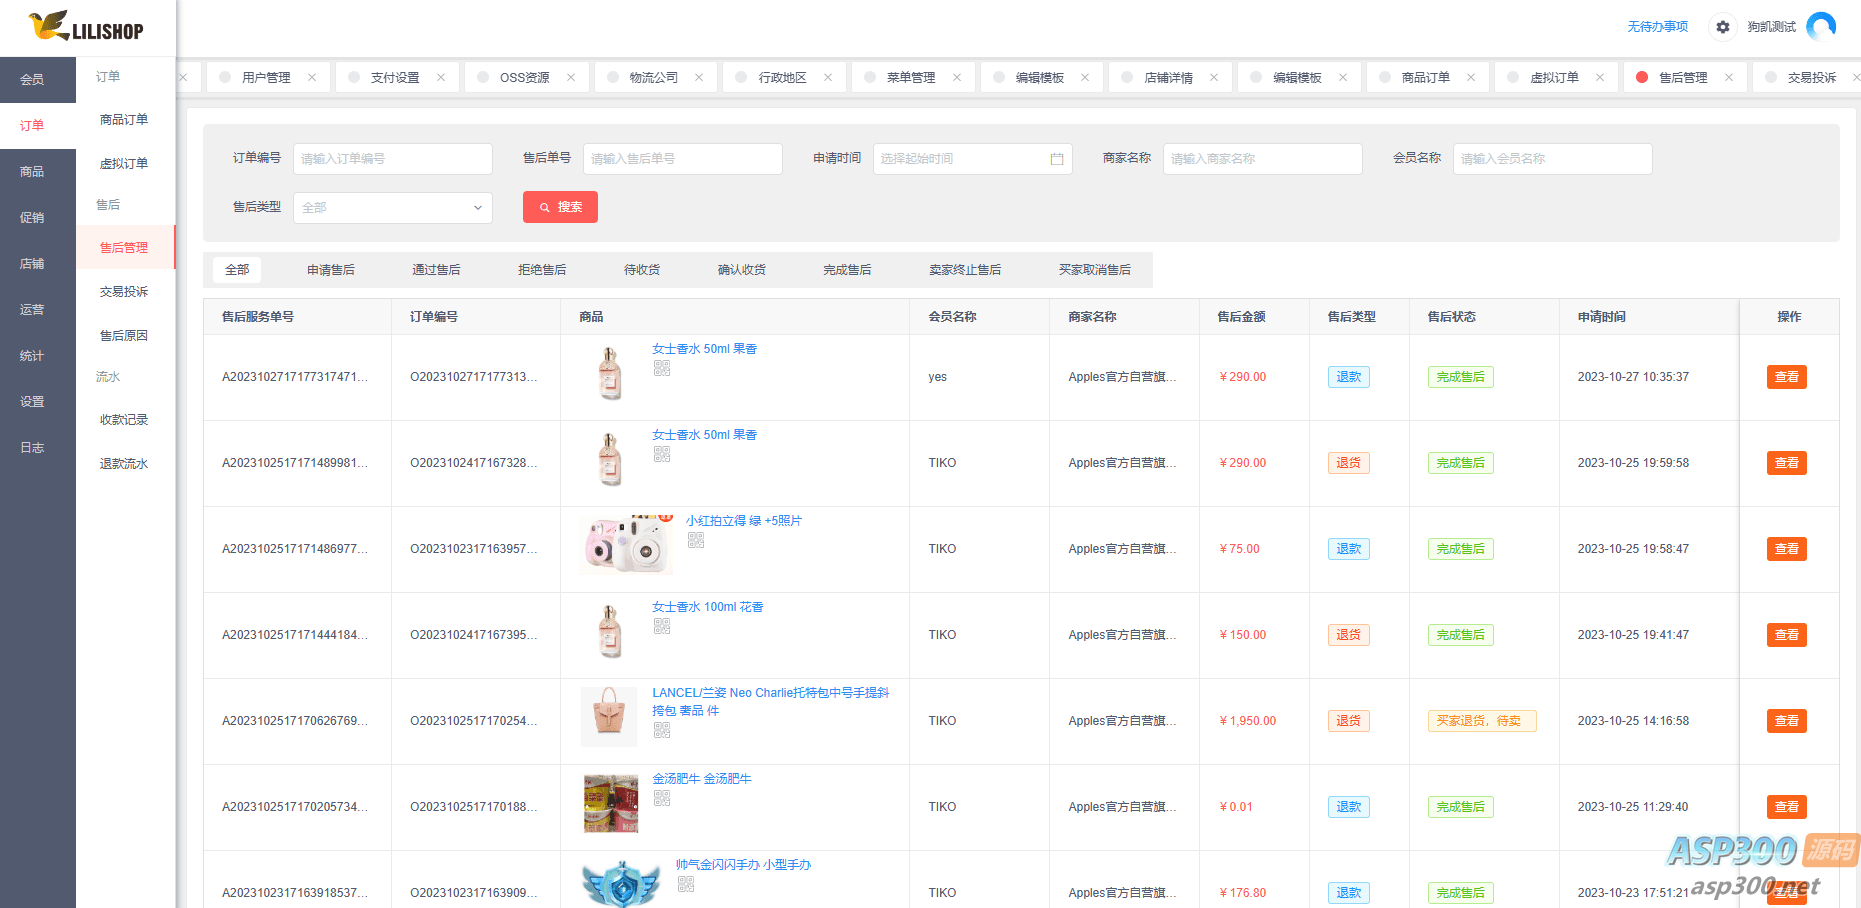The width and height of the screenshot is (1861, 908).
Task: Close the OSS资源 tab
Action: [x=571, y=77]
